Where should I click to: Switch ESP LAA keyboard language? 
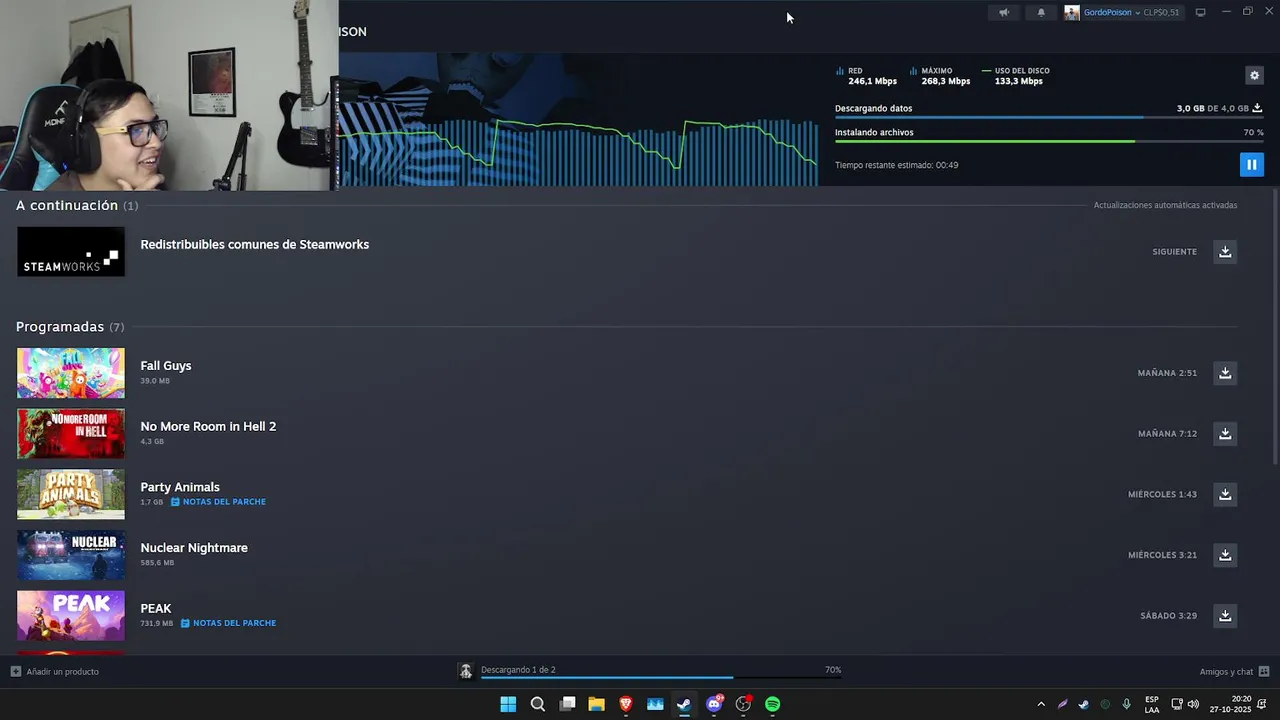(1152, 704)
